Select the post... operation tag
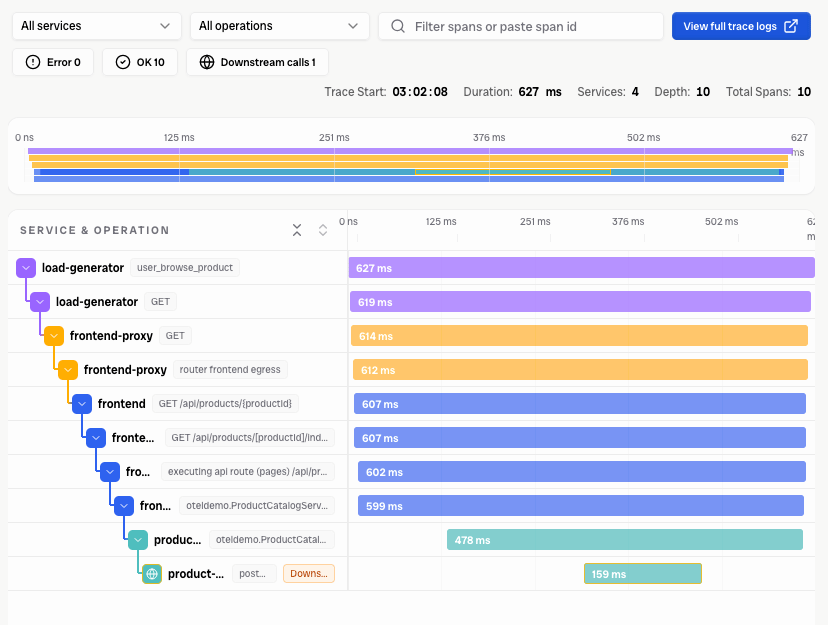This screenshot has height=625, width=828. point(254,573)
